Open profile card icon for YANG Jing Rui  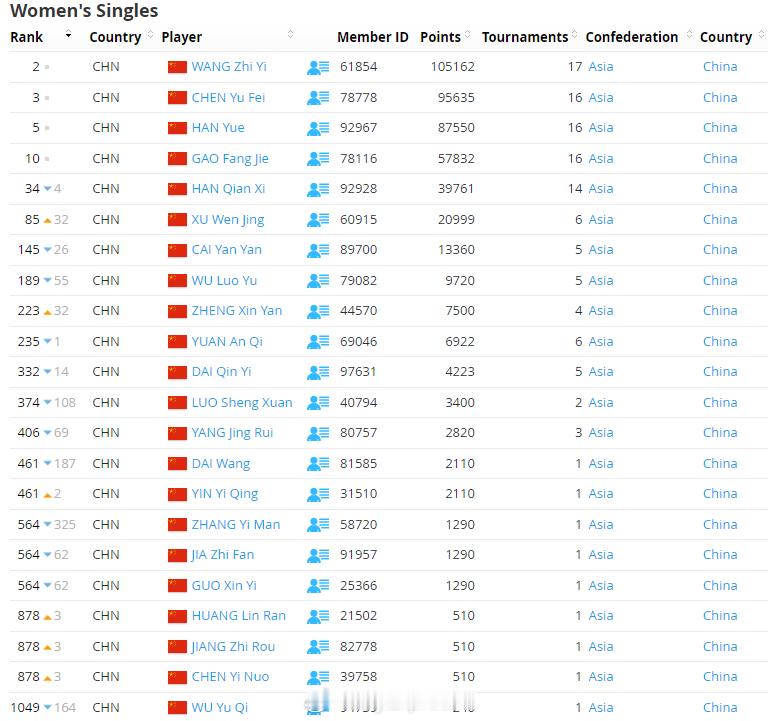click(318, 433)
